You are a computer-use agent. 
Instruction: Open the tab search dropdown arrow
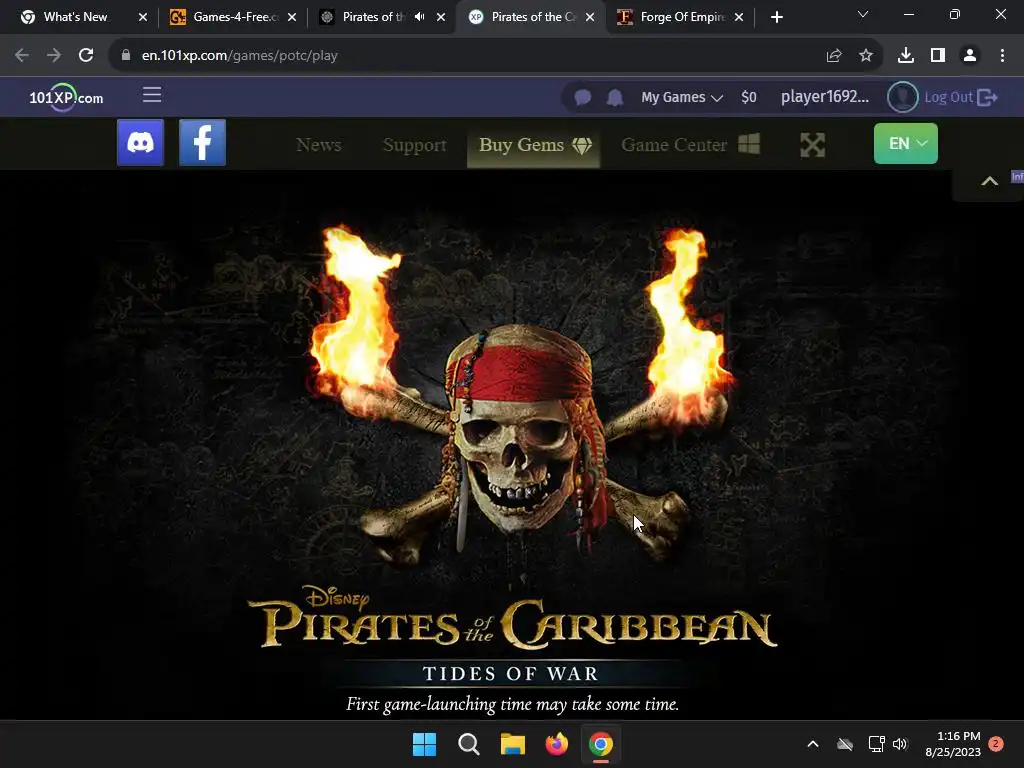point(863,14)
